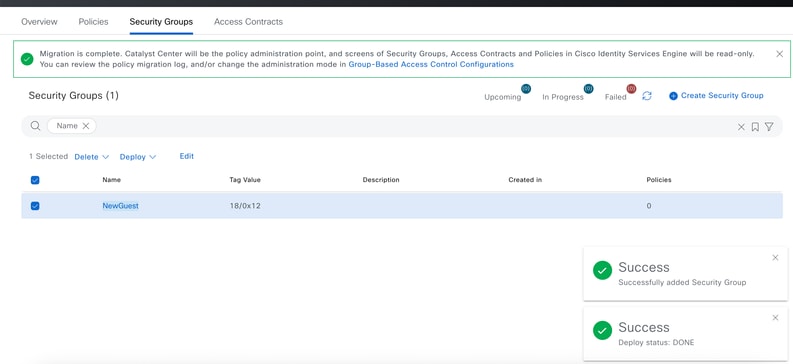
Task: Click the Created in column header
Action: pyautogui.click(x=525, y=180)
